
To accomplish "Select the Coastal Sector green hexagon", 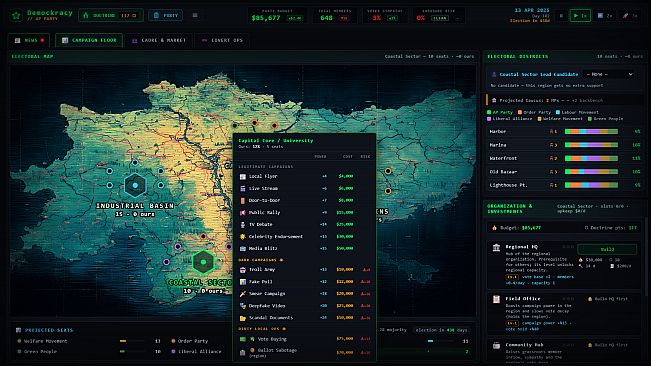I will click(x=203, y=262).
